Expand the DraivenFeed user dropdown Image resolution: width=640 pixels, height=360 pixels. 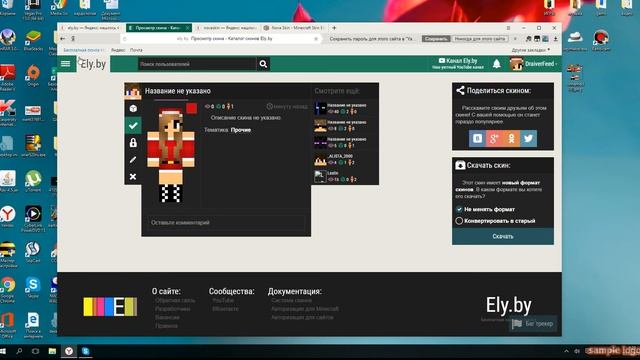pos(541,64)
